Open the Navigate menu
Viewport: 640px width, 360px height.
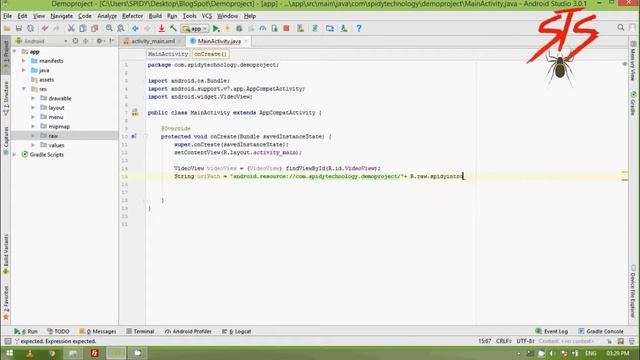coord(62,16)
